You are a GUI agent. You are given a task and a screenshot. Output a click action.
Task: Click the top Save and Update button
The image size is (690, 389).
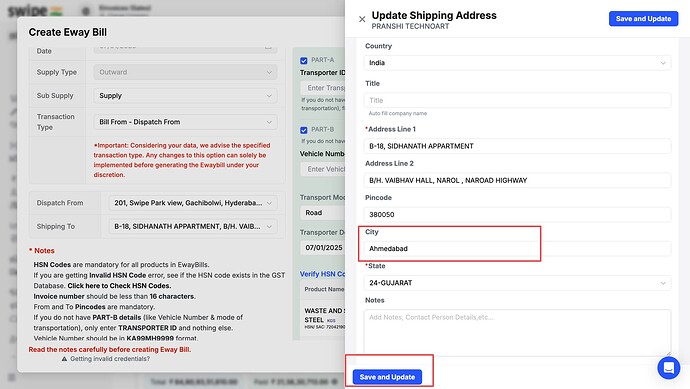(643, 18)
